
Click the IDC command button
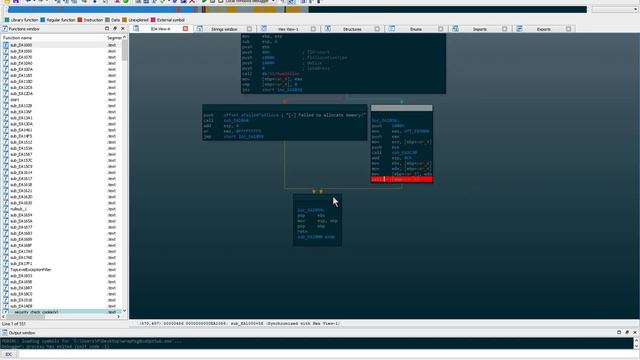click(9, 354)
